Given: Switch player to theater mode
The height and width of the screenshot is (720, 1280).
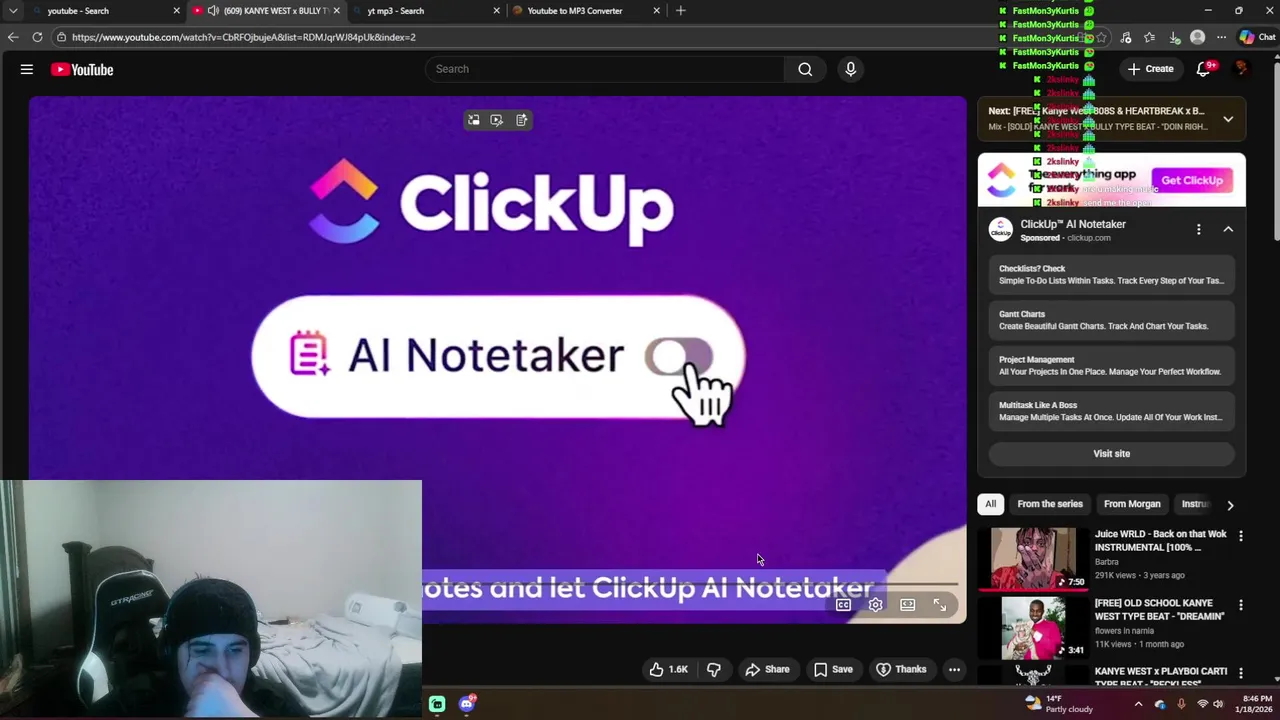Looking at the screenshot, I should point(907,605).
